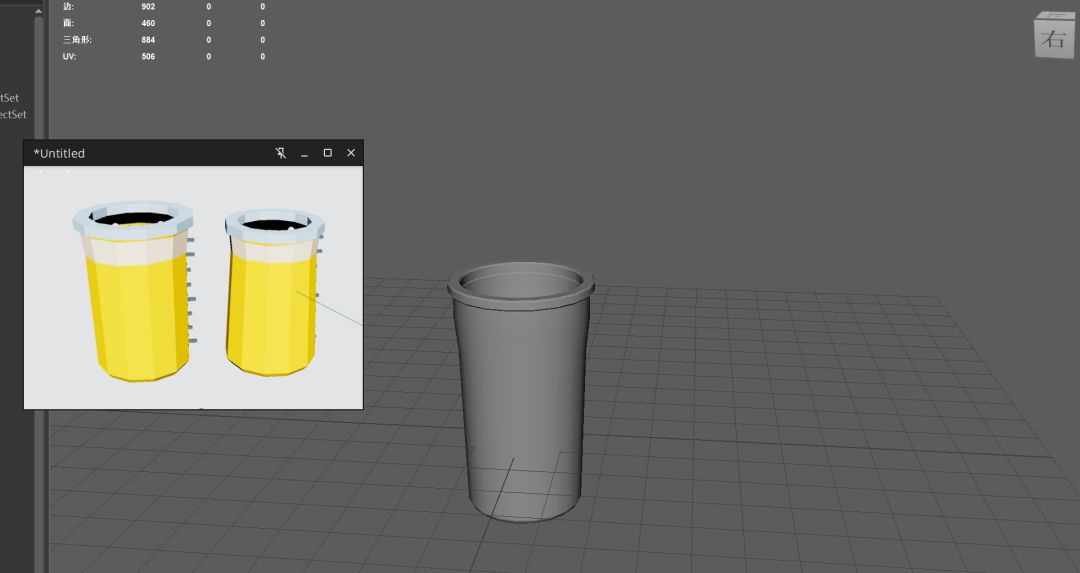Click the *Untitled window title bar

point(148,153)
